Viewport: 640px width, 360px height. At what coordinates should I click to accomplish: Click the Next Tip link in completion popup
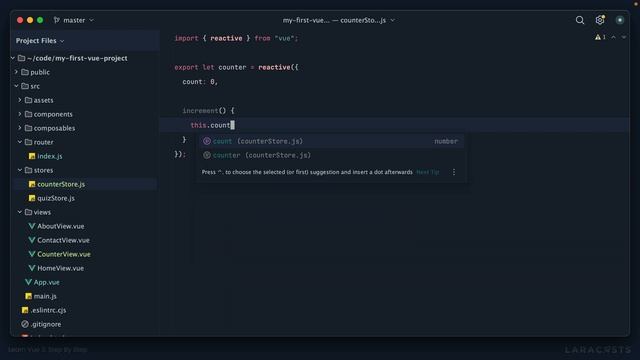point(428,172)
